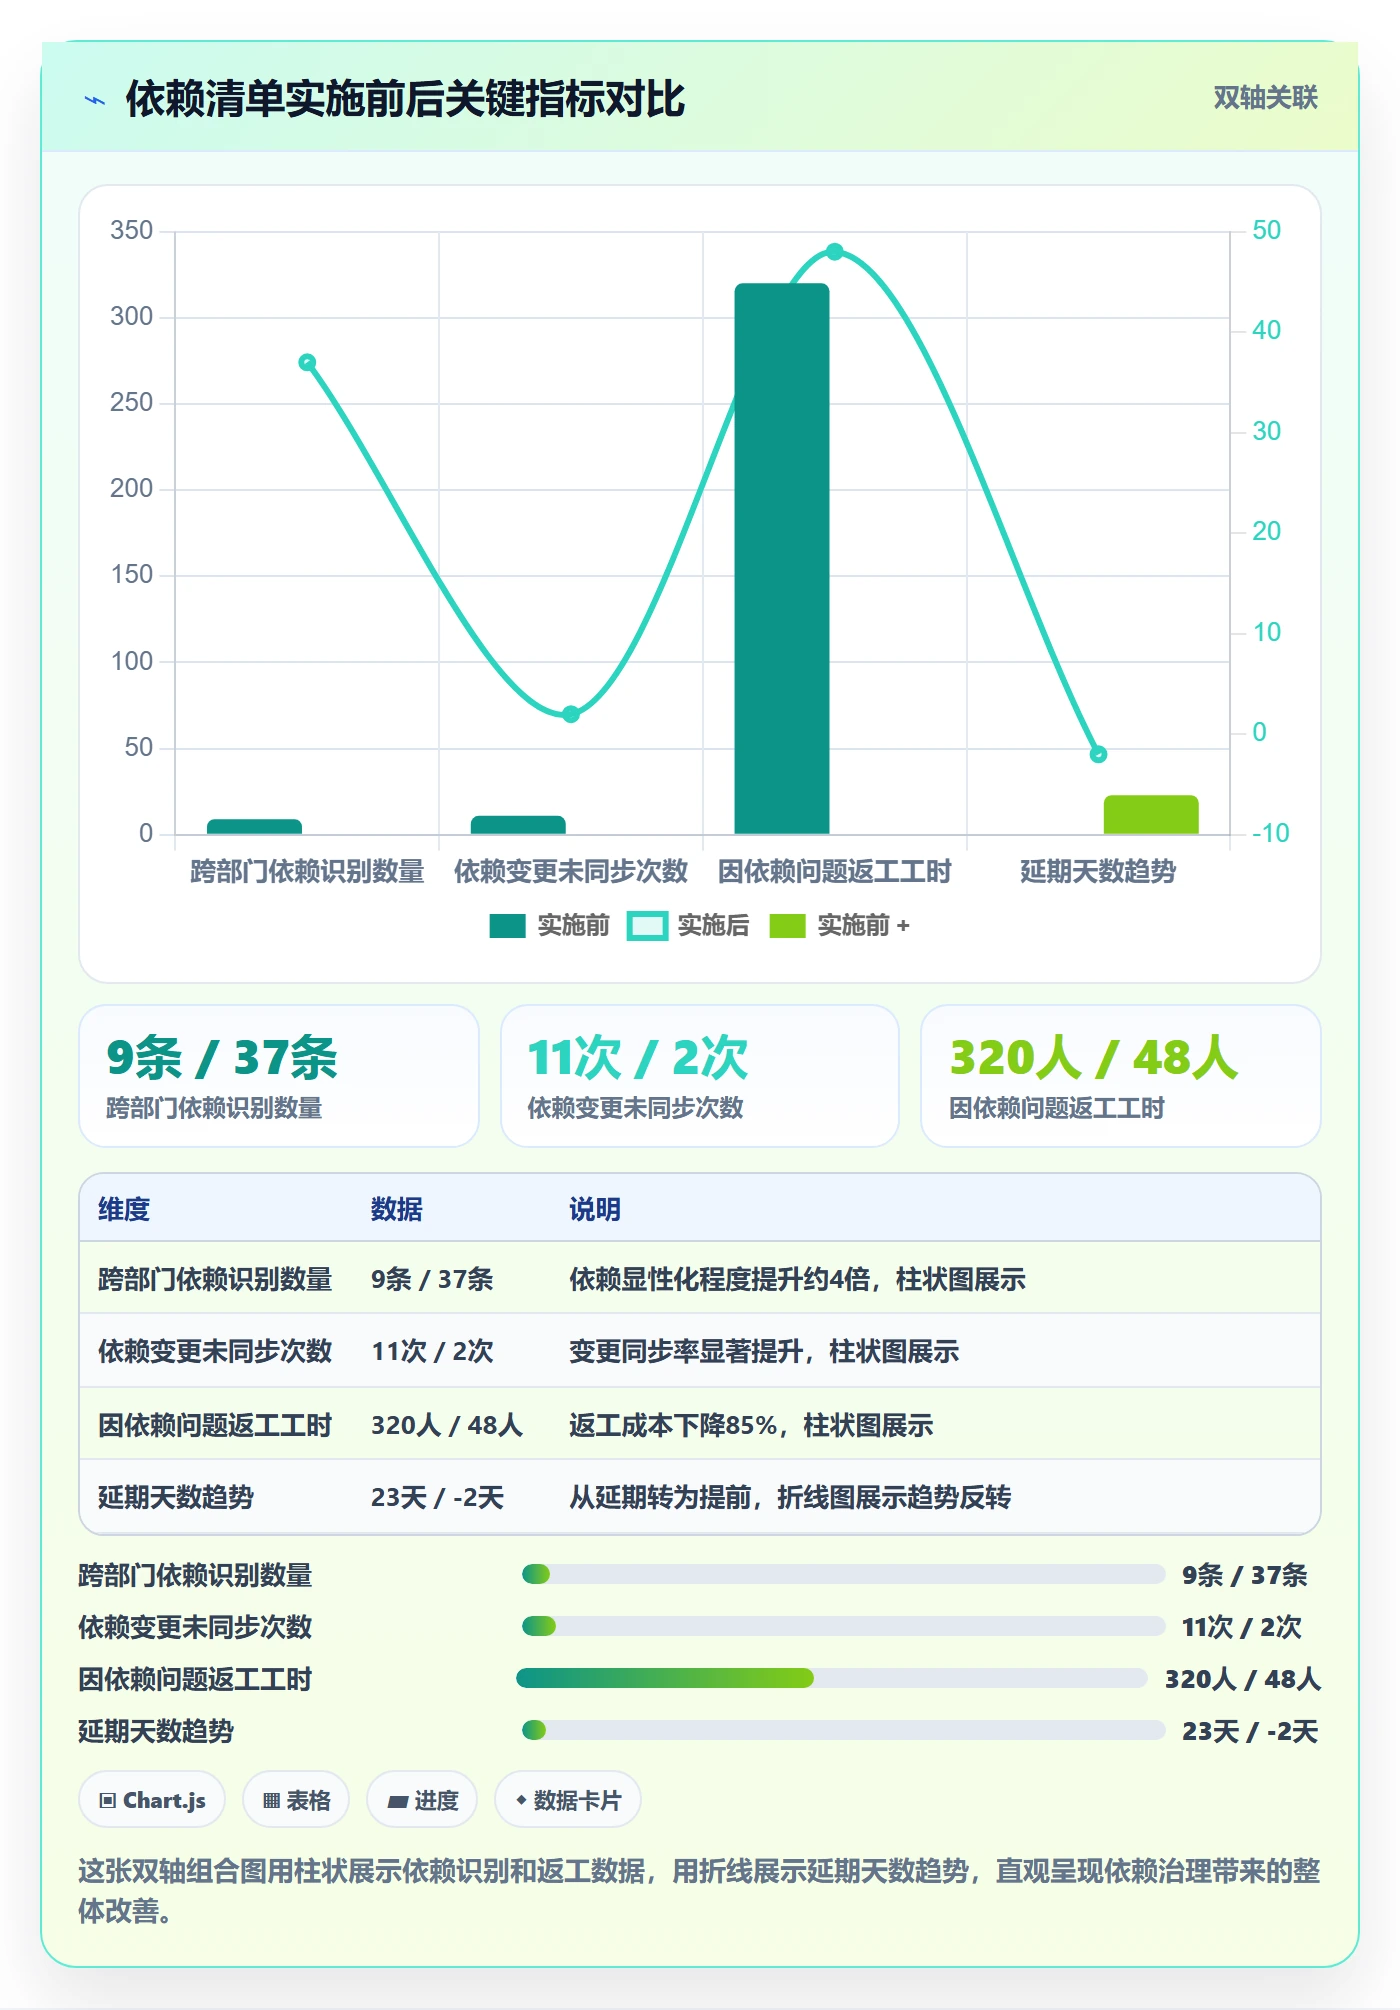1400x2010 pixels.
Task: Click the green 延期天数趋势 bar
Action: [x=1151, y=815]
